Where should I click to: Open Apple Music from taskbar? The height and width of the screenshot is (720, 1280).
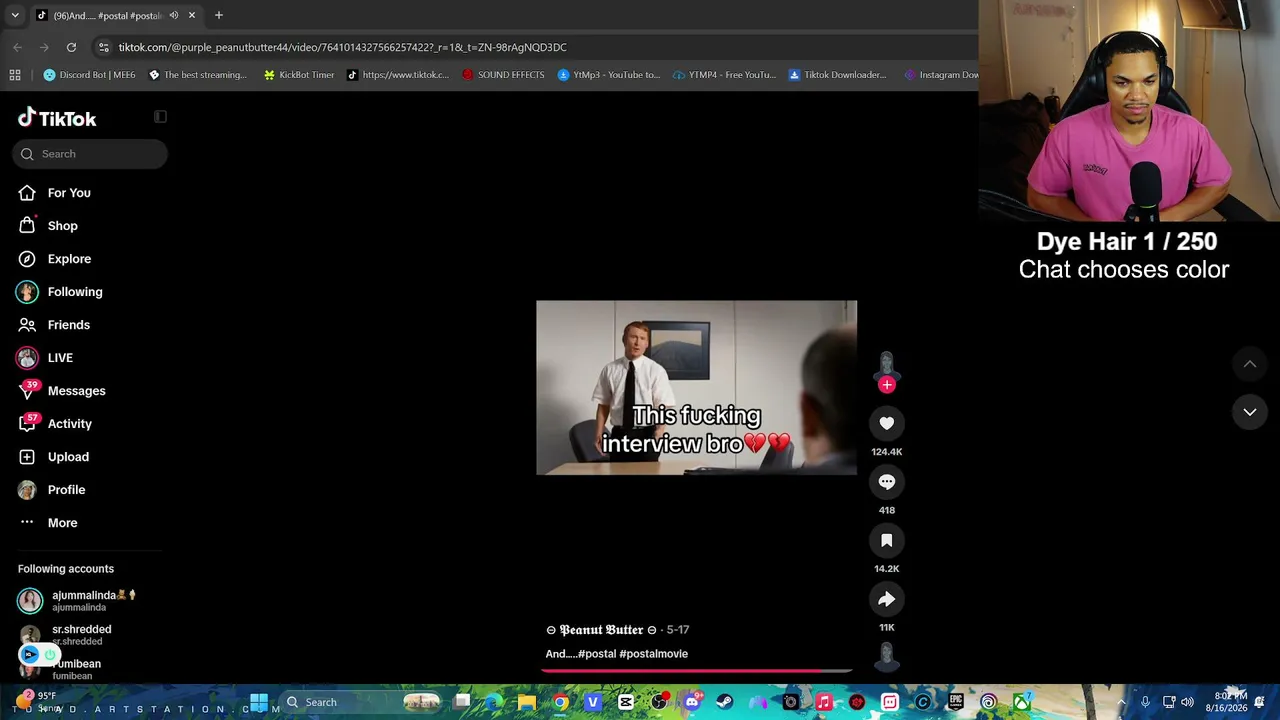[824, 702]
